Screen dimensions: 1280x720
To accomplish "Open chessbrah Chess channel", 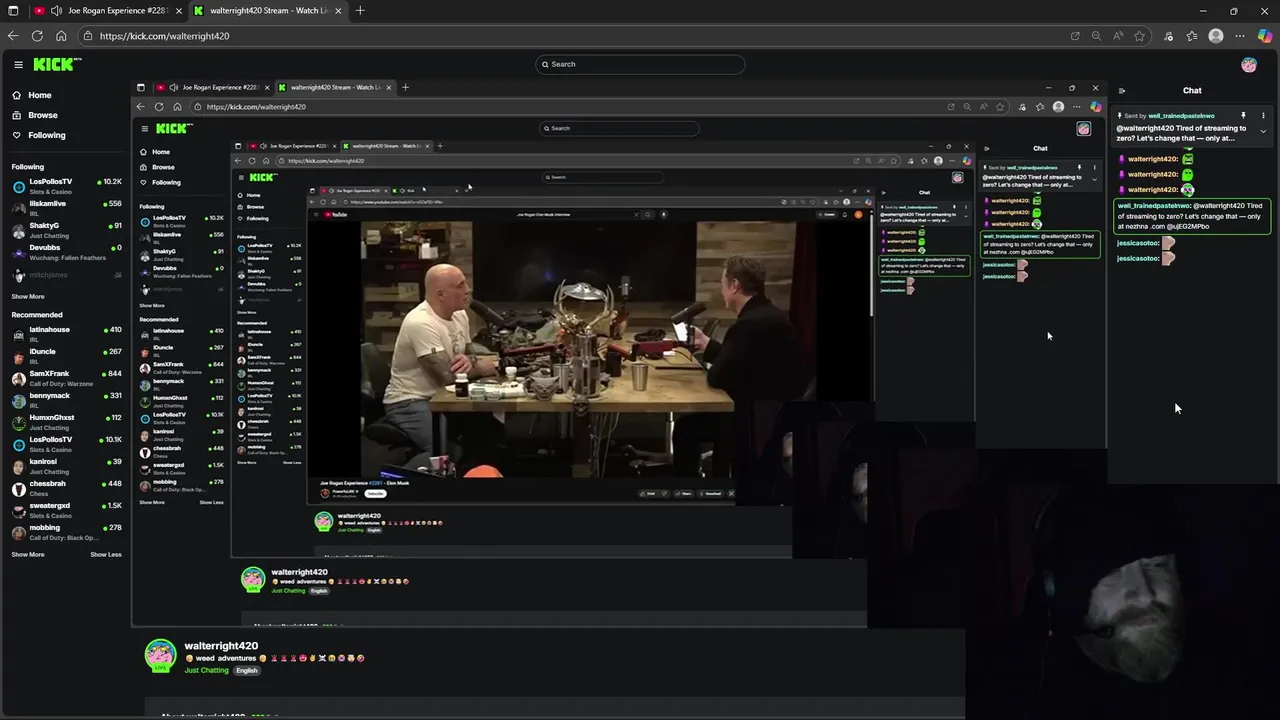I will 66,488.
